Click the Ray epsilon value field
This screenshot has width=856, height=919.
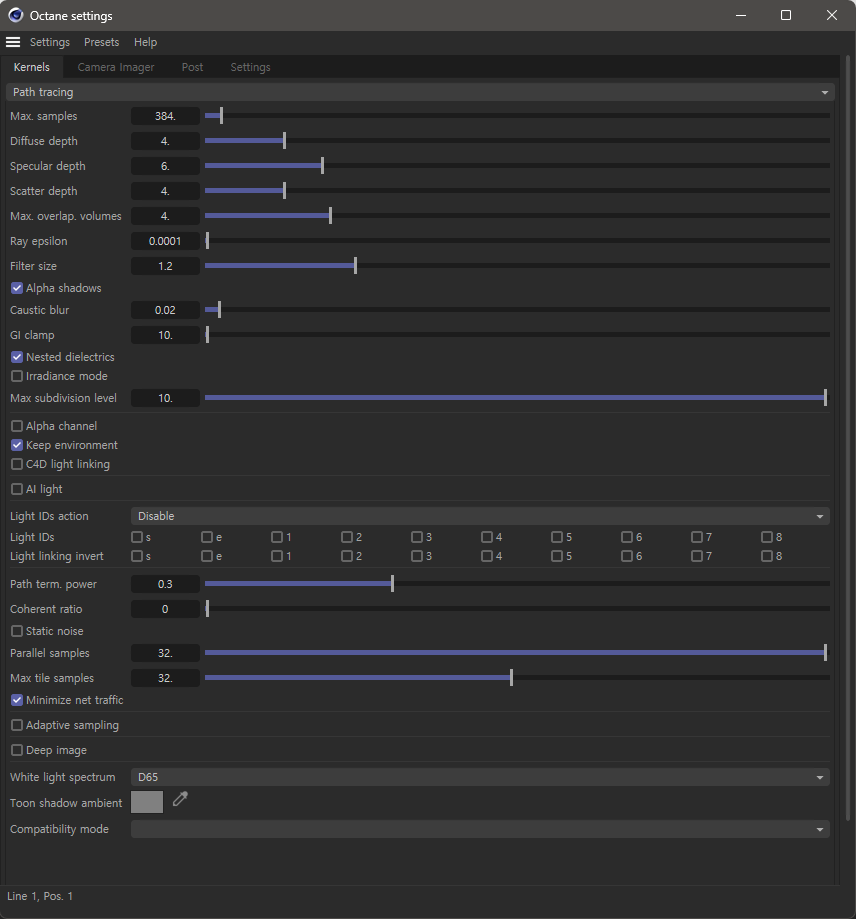coord(165,241)
